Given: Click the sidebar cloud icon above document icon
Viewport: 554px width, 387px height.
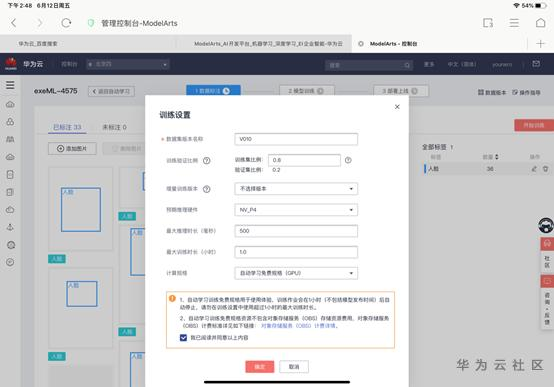Looking at the screenshot, I should [10, 157].
